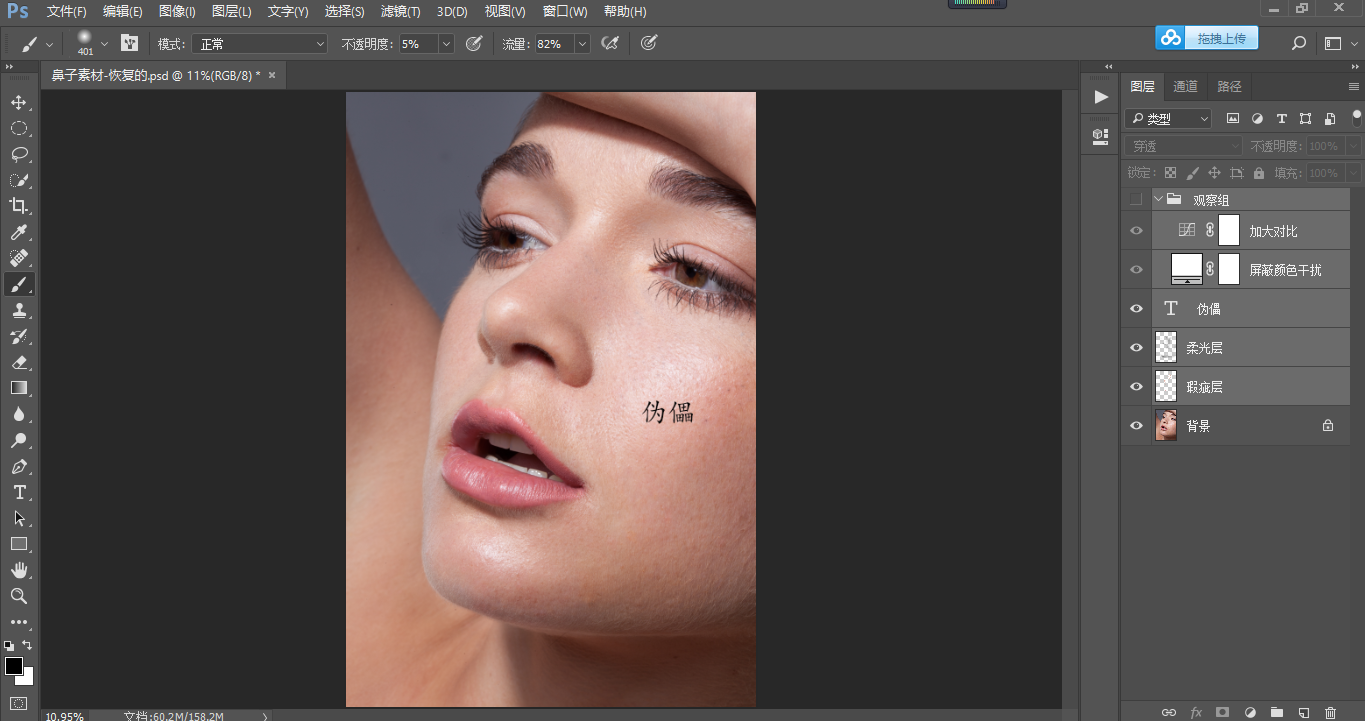Switch to the 通道 tab
This screenshot has height=721, width=1365.
[x=1185, y=87]
